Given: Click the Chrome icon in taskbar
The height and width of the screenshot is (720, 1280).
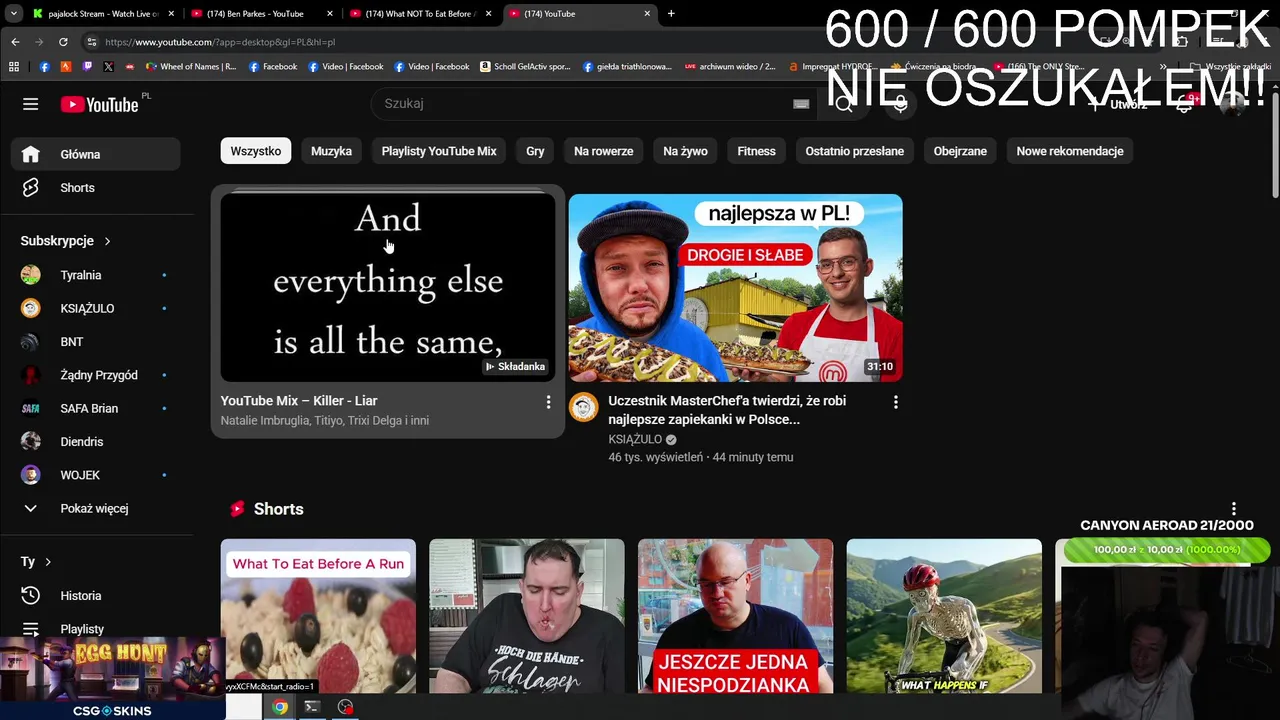Looking at the screenshot, I should (x=280, y=707).
